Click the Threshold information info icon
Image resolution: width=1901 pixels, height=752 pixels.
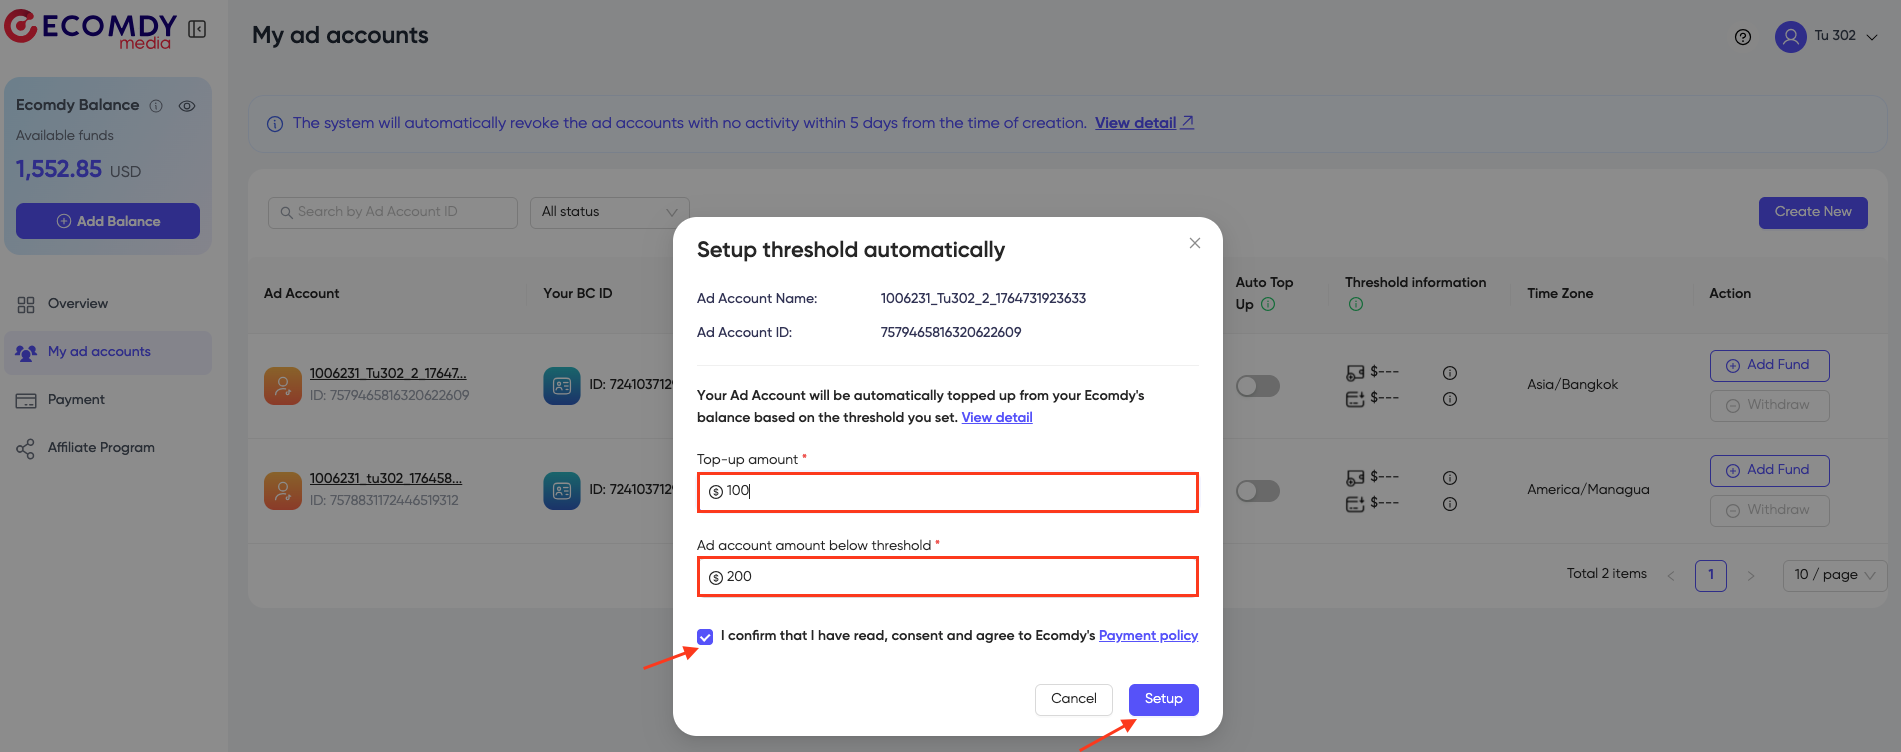(1356, 304)
